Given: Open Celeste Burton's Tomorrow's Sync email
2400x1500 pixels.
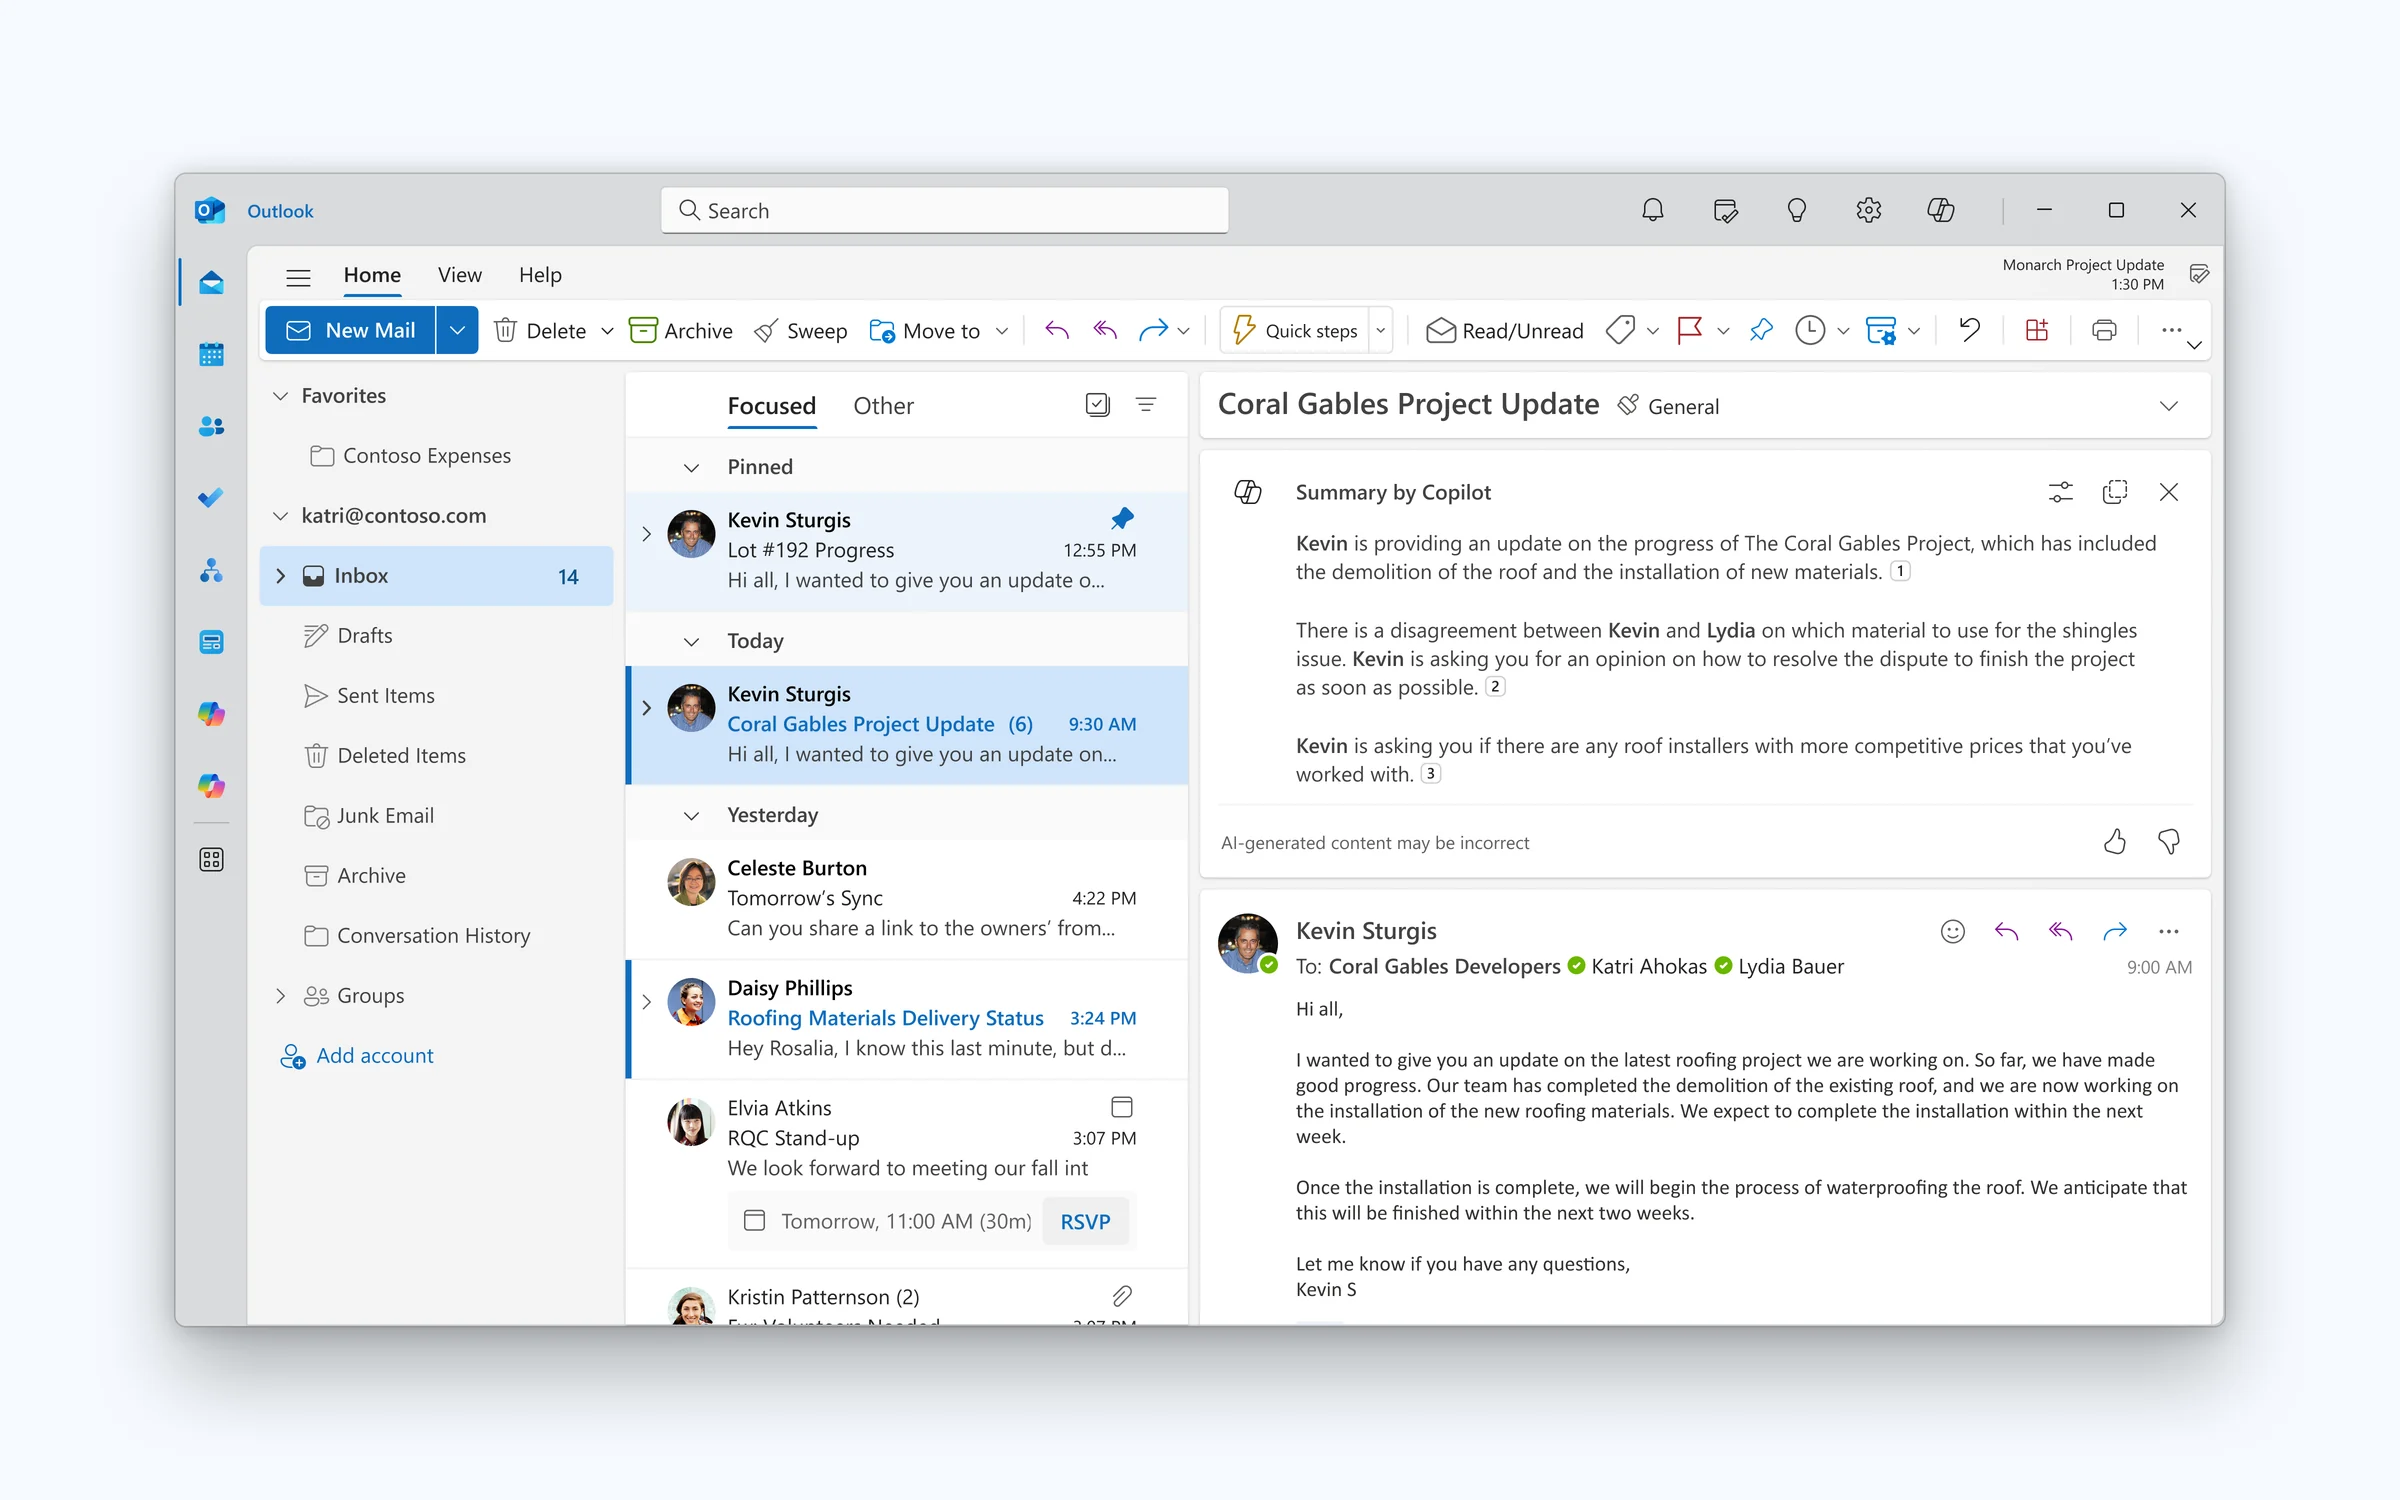Looking at the screenshot, I should tap(906, 898).
